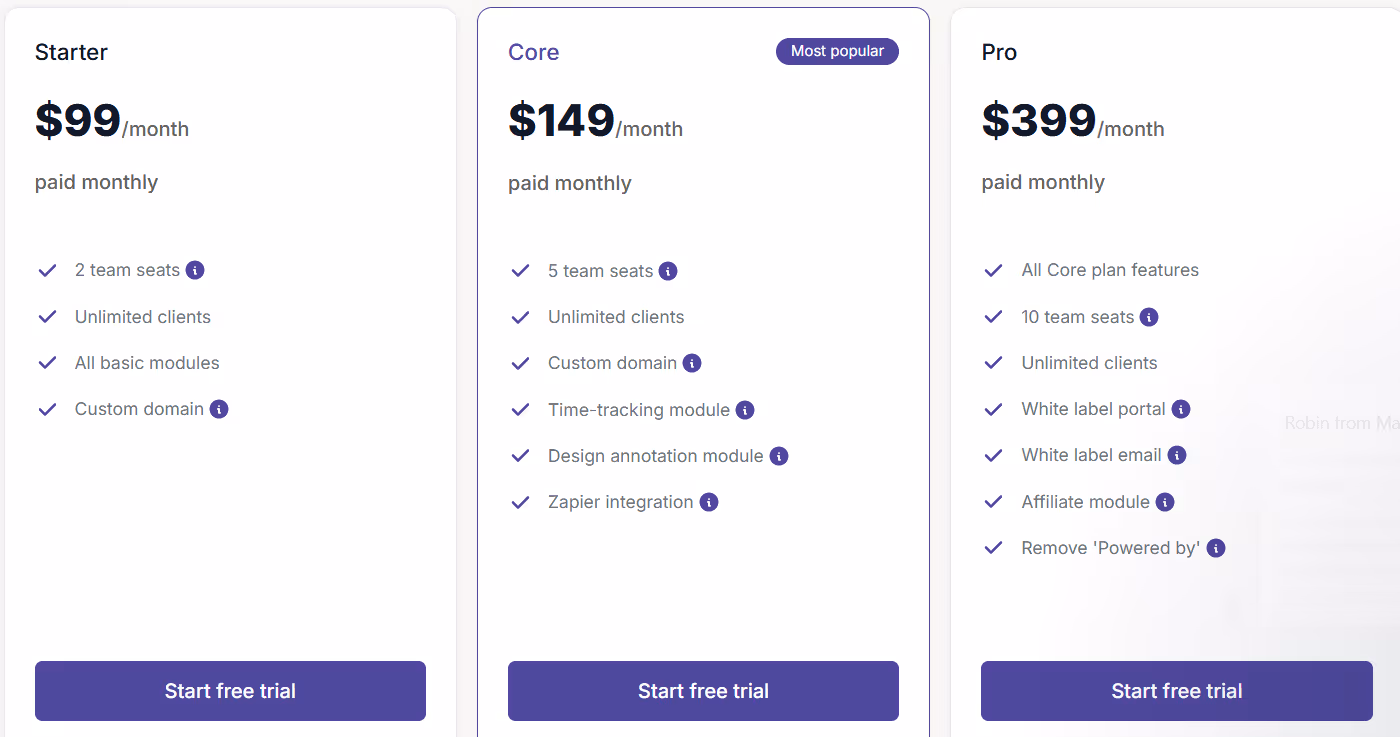The width and height of the screenshot is (1400, 737).
Task: Open info icon beside Starter Custom domain
Action: (x=219, y=409)
